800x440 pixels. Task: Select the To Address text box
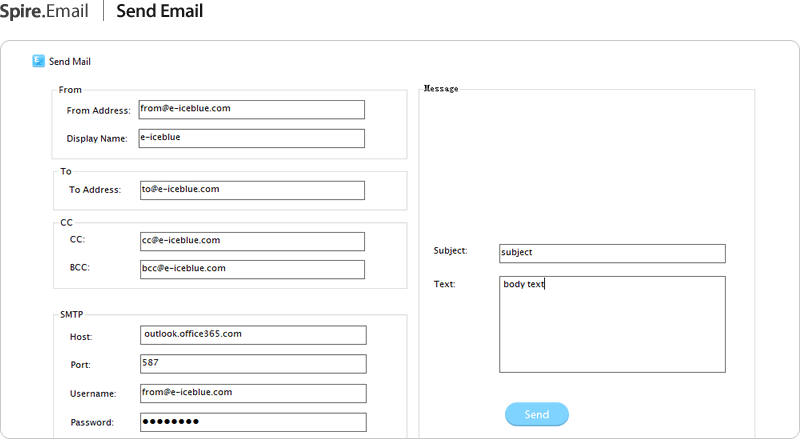coord(252,190)
